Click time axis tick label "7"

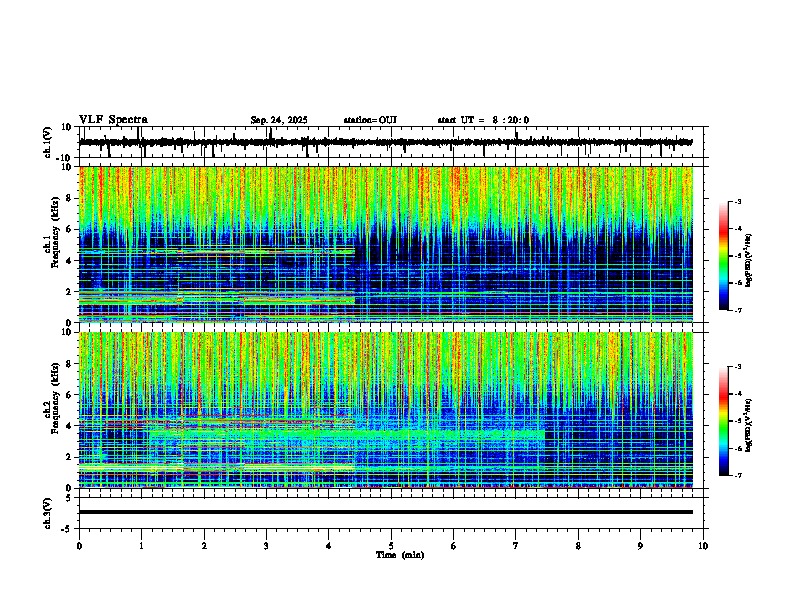point(516,546)
